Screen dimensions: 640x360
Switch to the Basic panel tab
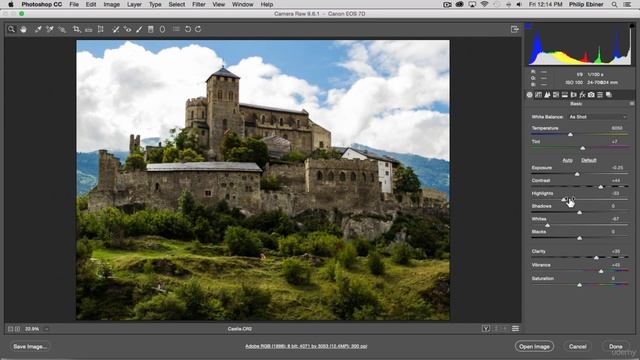(x=529, y=95)
